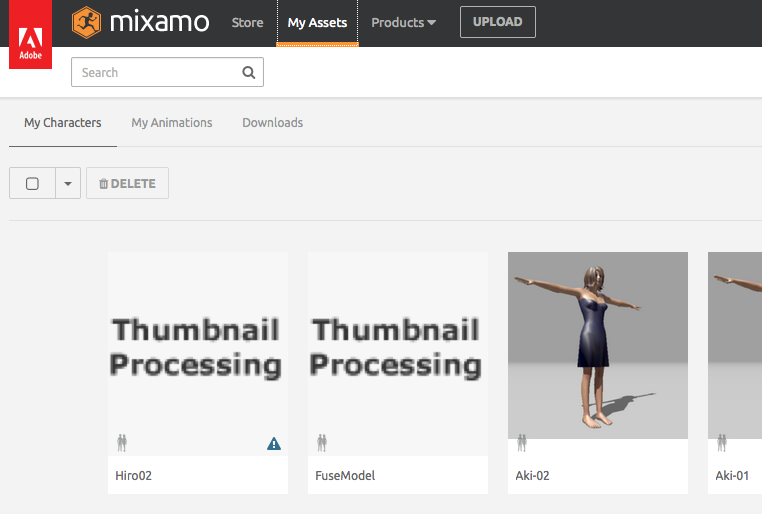The width and height of the screenshot is (762, 514).
Task: Click the mixamo wordmark link
Action: 159,22
